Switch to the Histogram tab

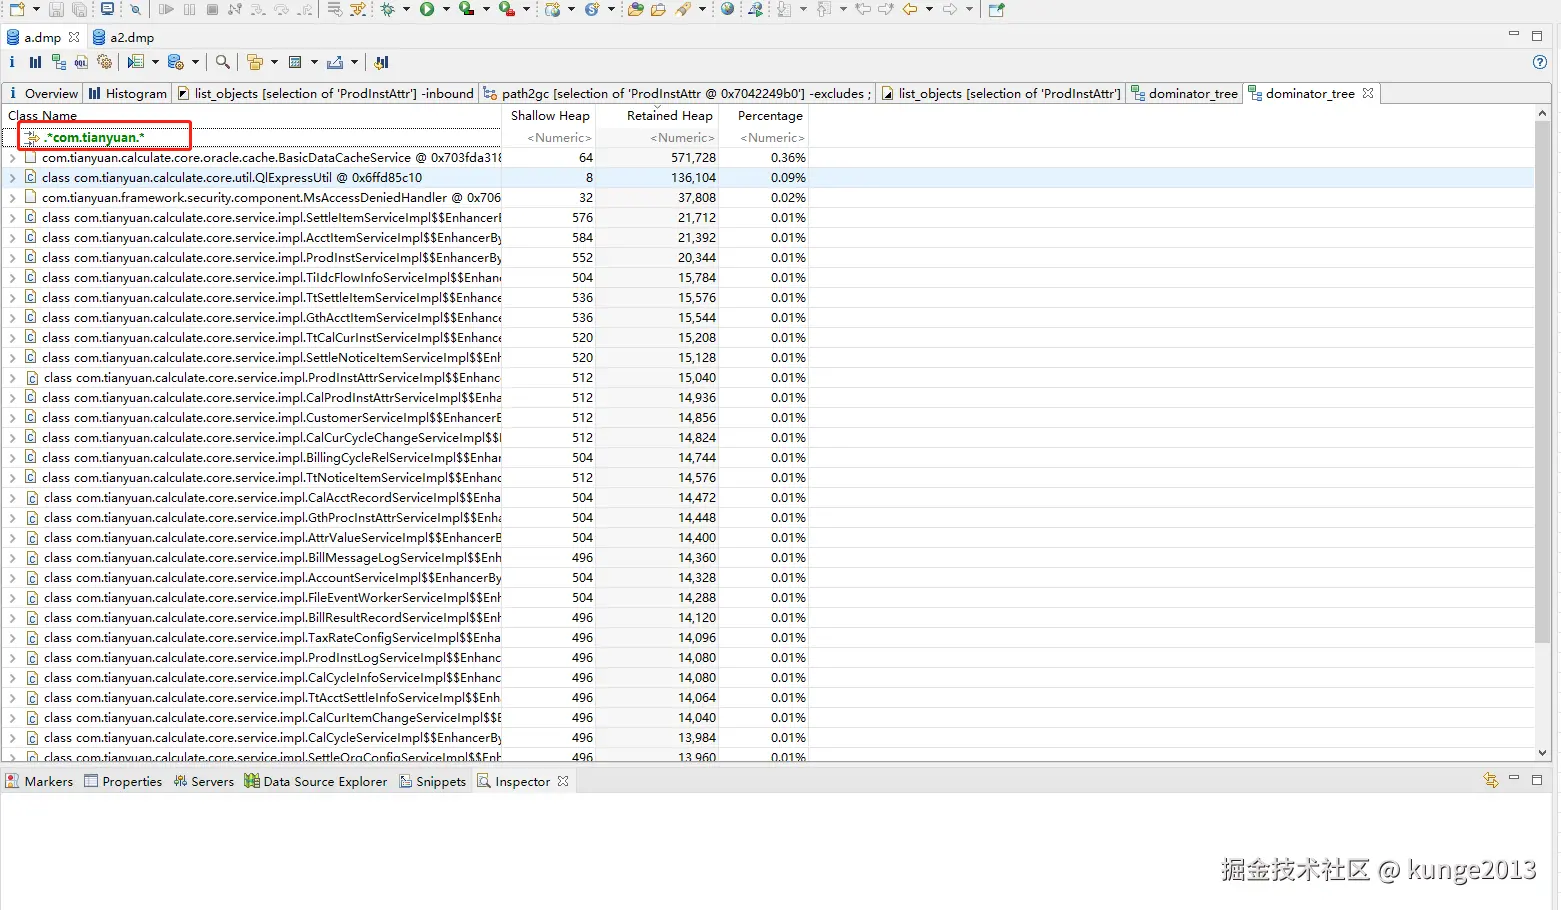[x=128, y=93]
